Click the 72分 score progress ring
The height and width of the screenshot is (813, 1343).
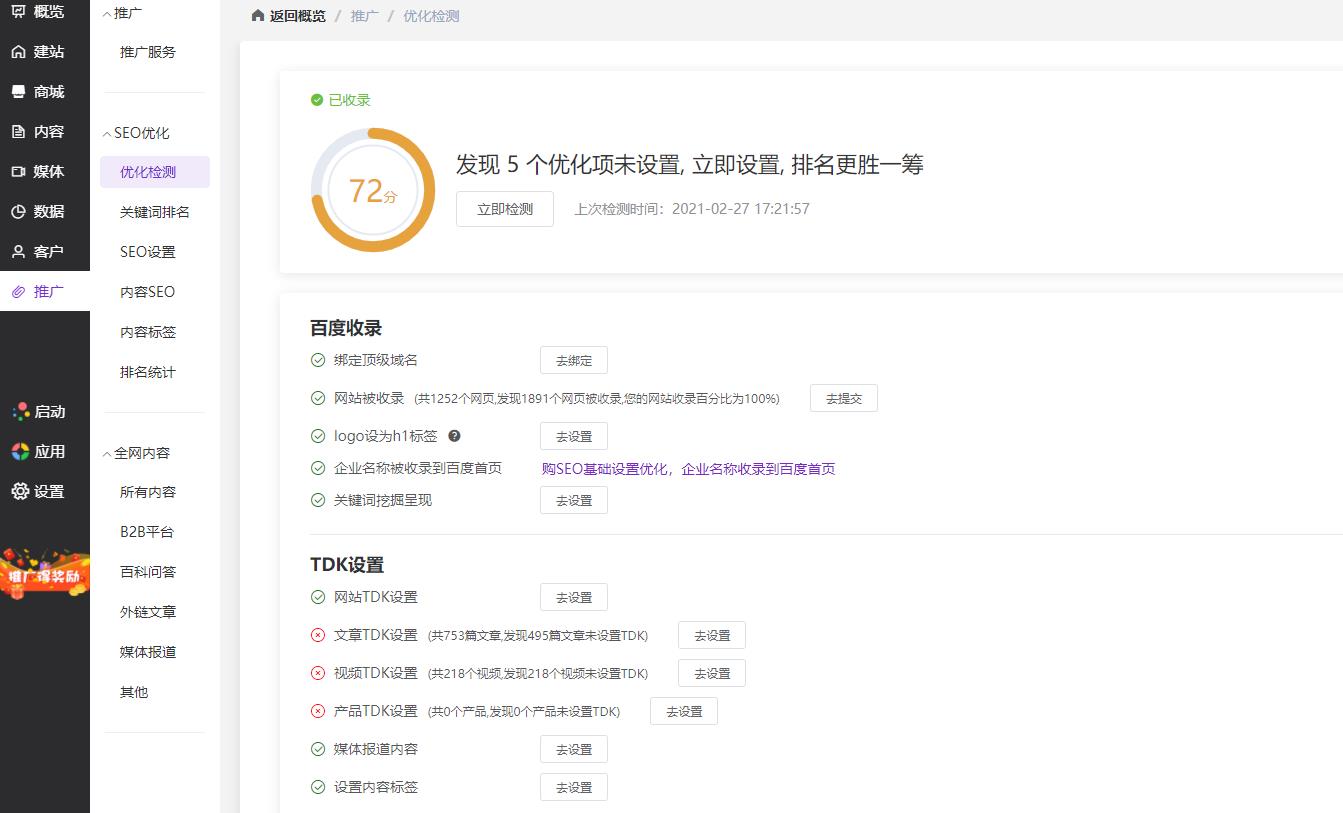tap(372, 189)
